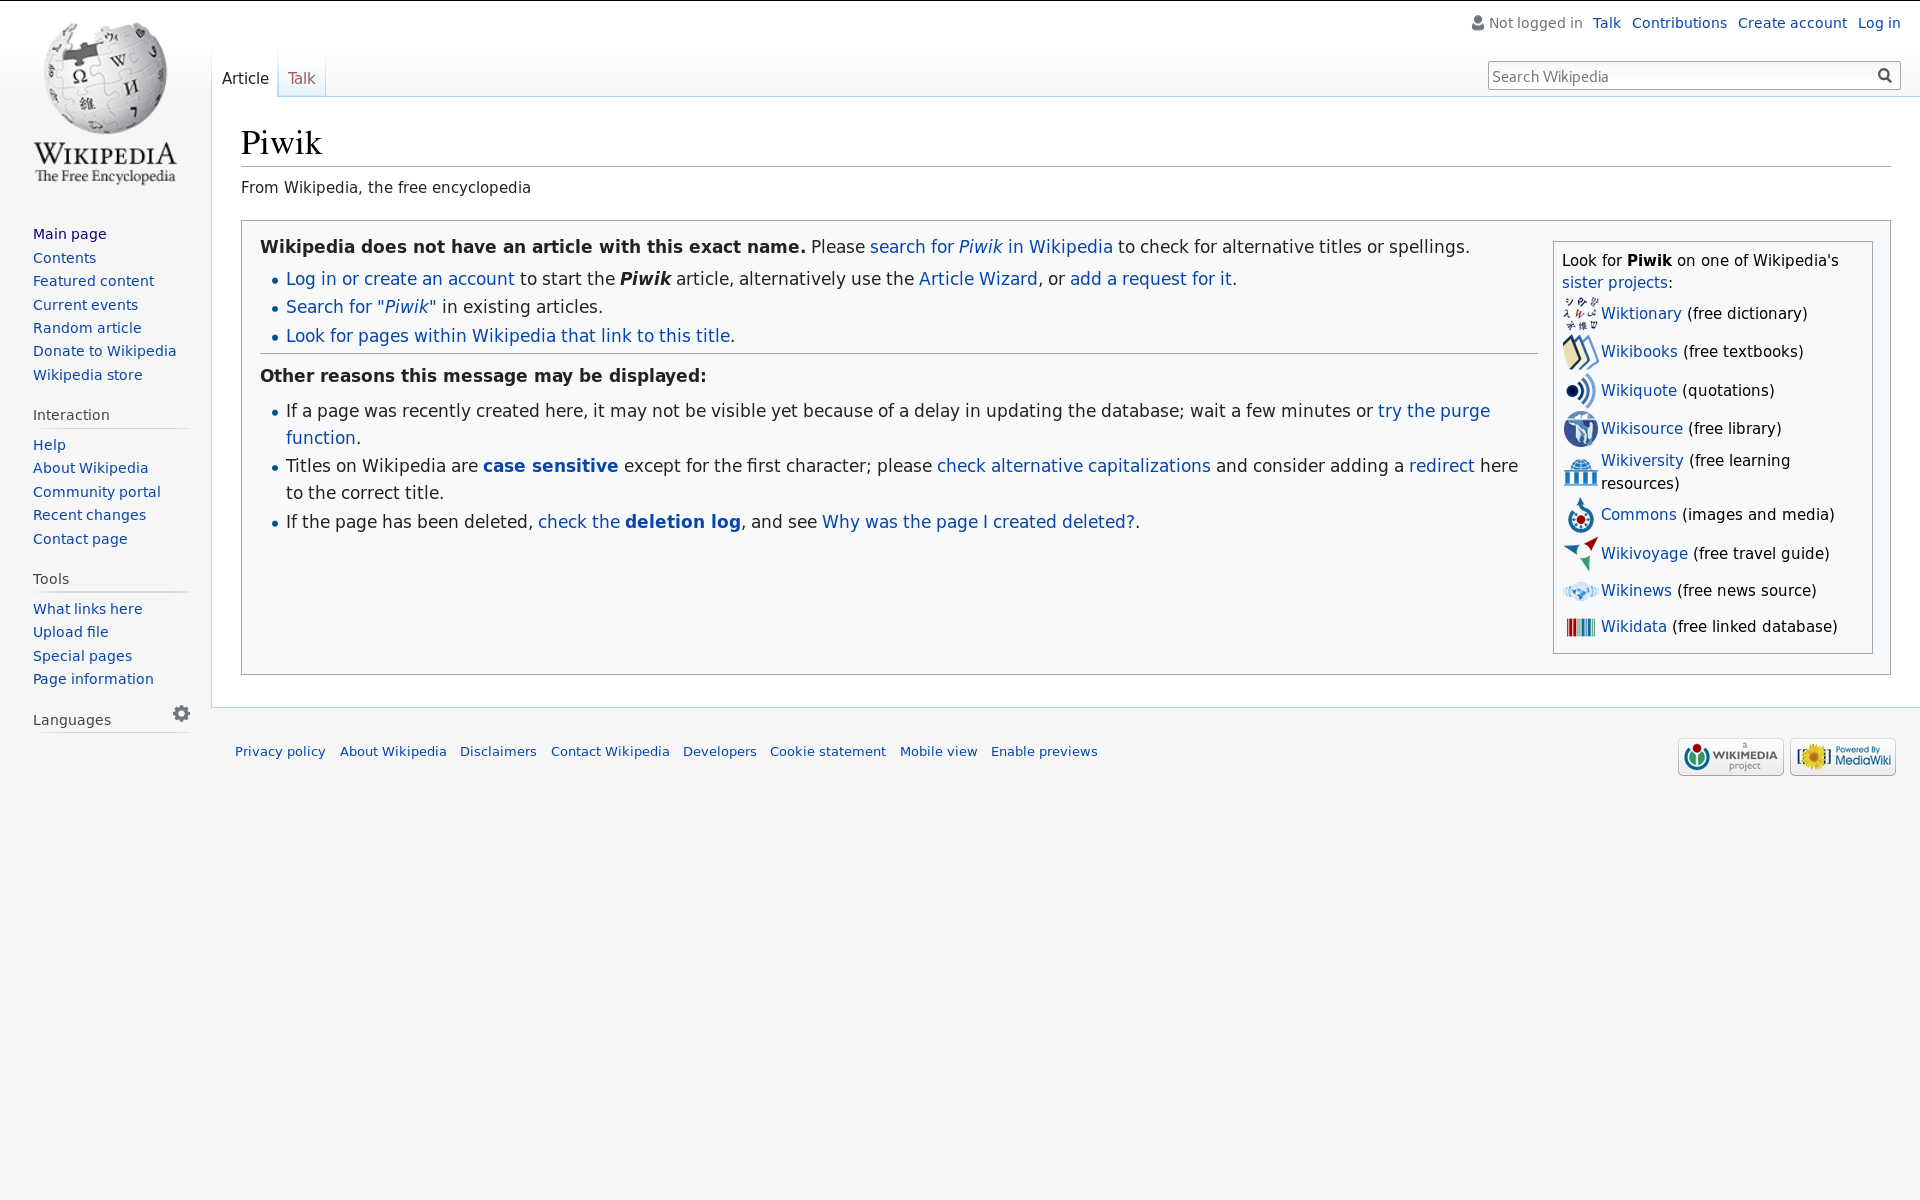Go to Main page in sidebar
Viewport: 1920px width, 1200px height.
coord(70,234)
